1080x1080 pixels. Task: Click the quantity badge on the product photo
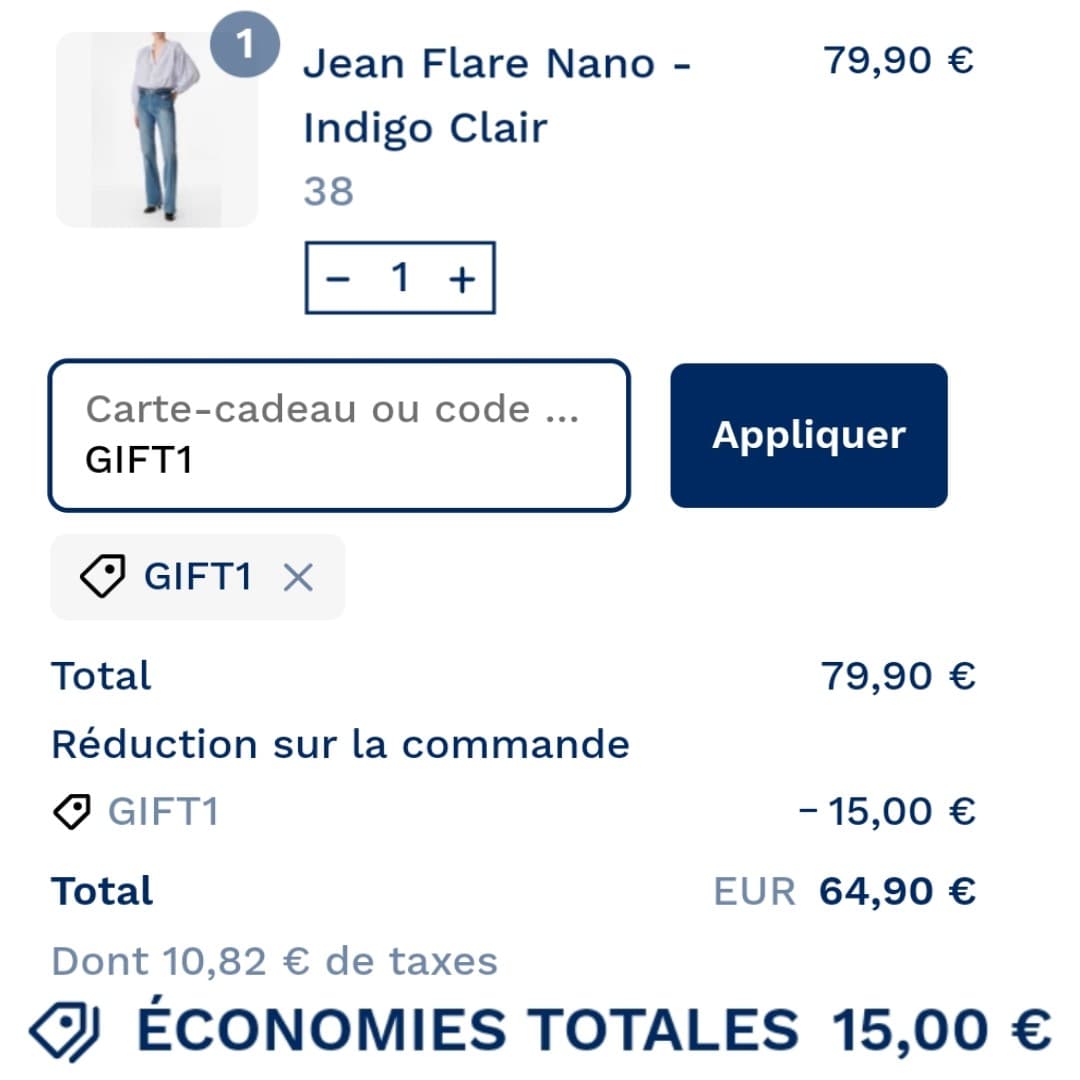coord(246,45)
